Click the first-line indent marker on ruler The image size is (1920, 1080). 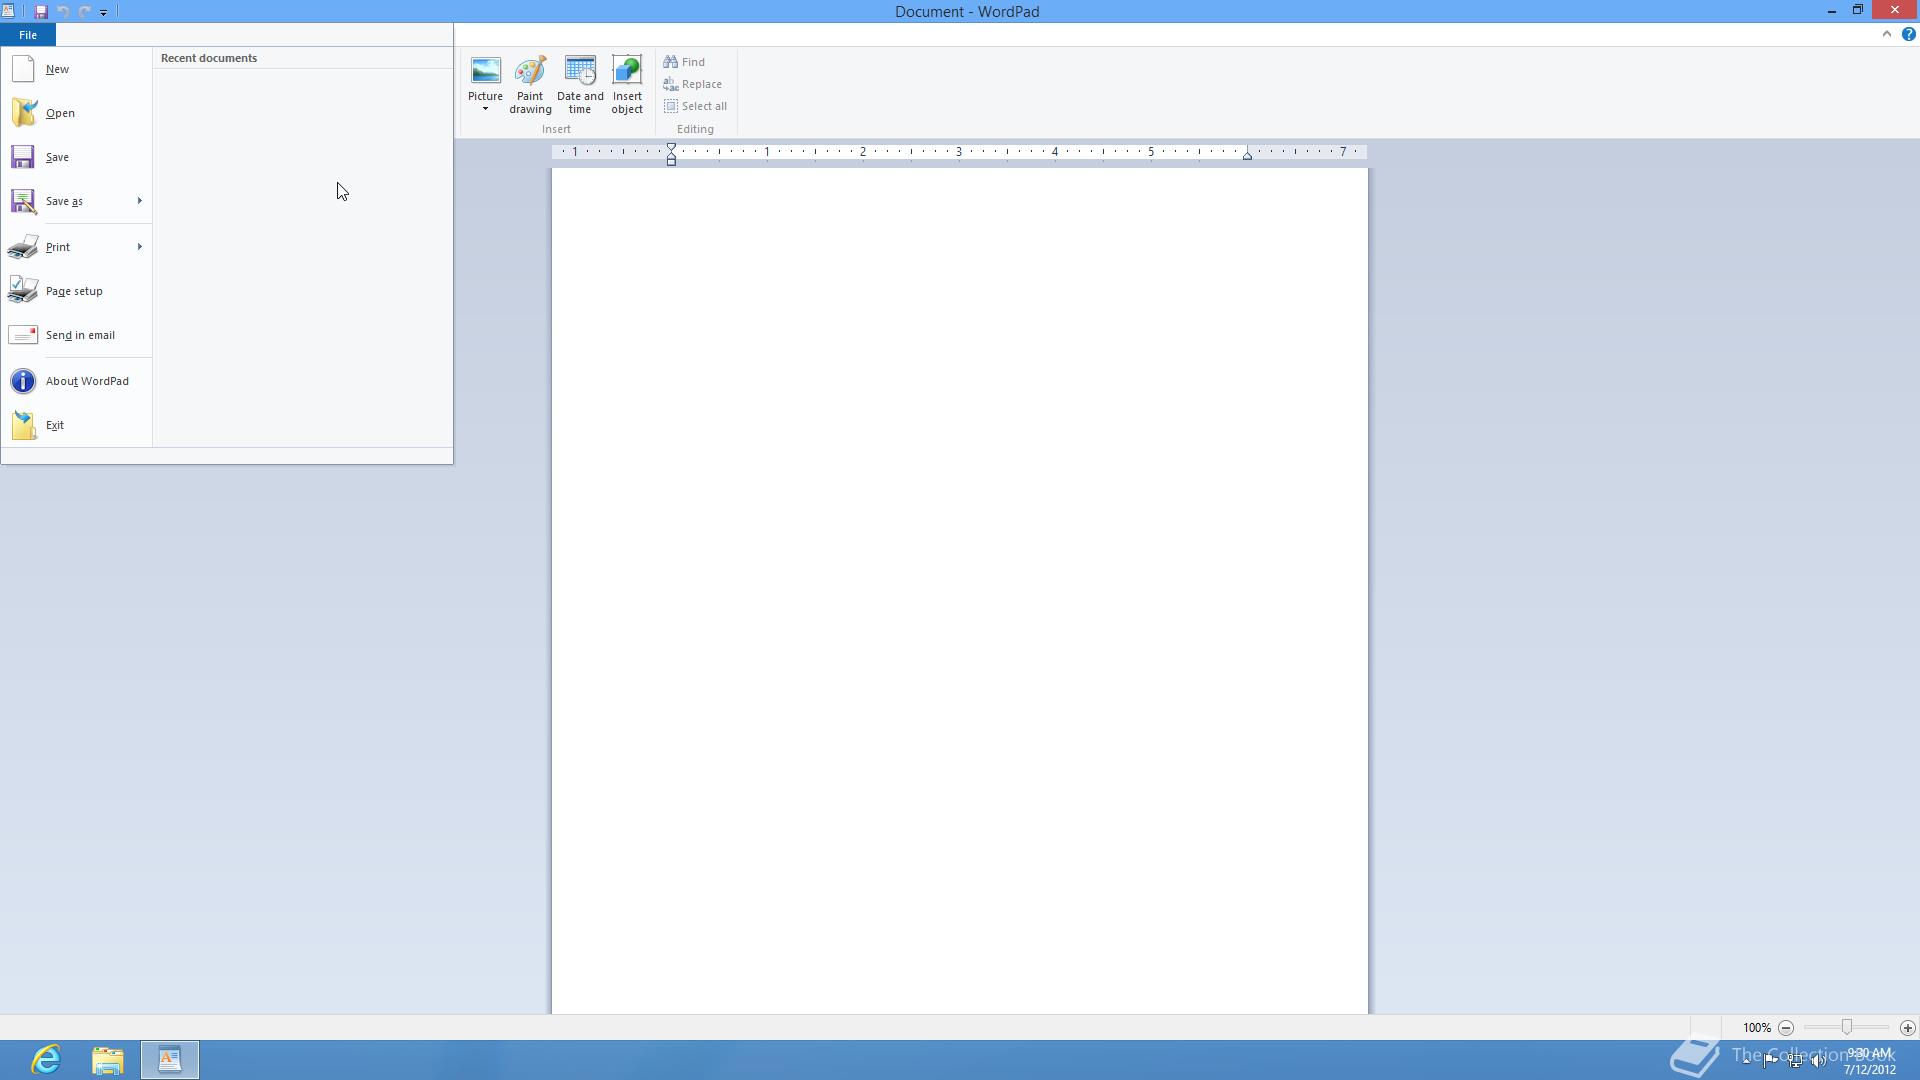671,148
